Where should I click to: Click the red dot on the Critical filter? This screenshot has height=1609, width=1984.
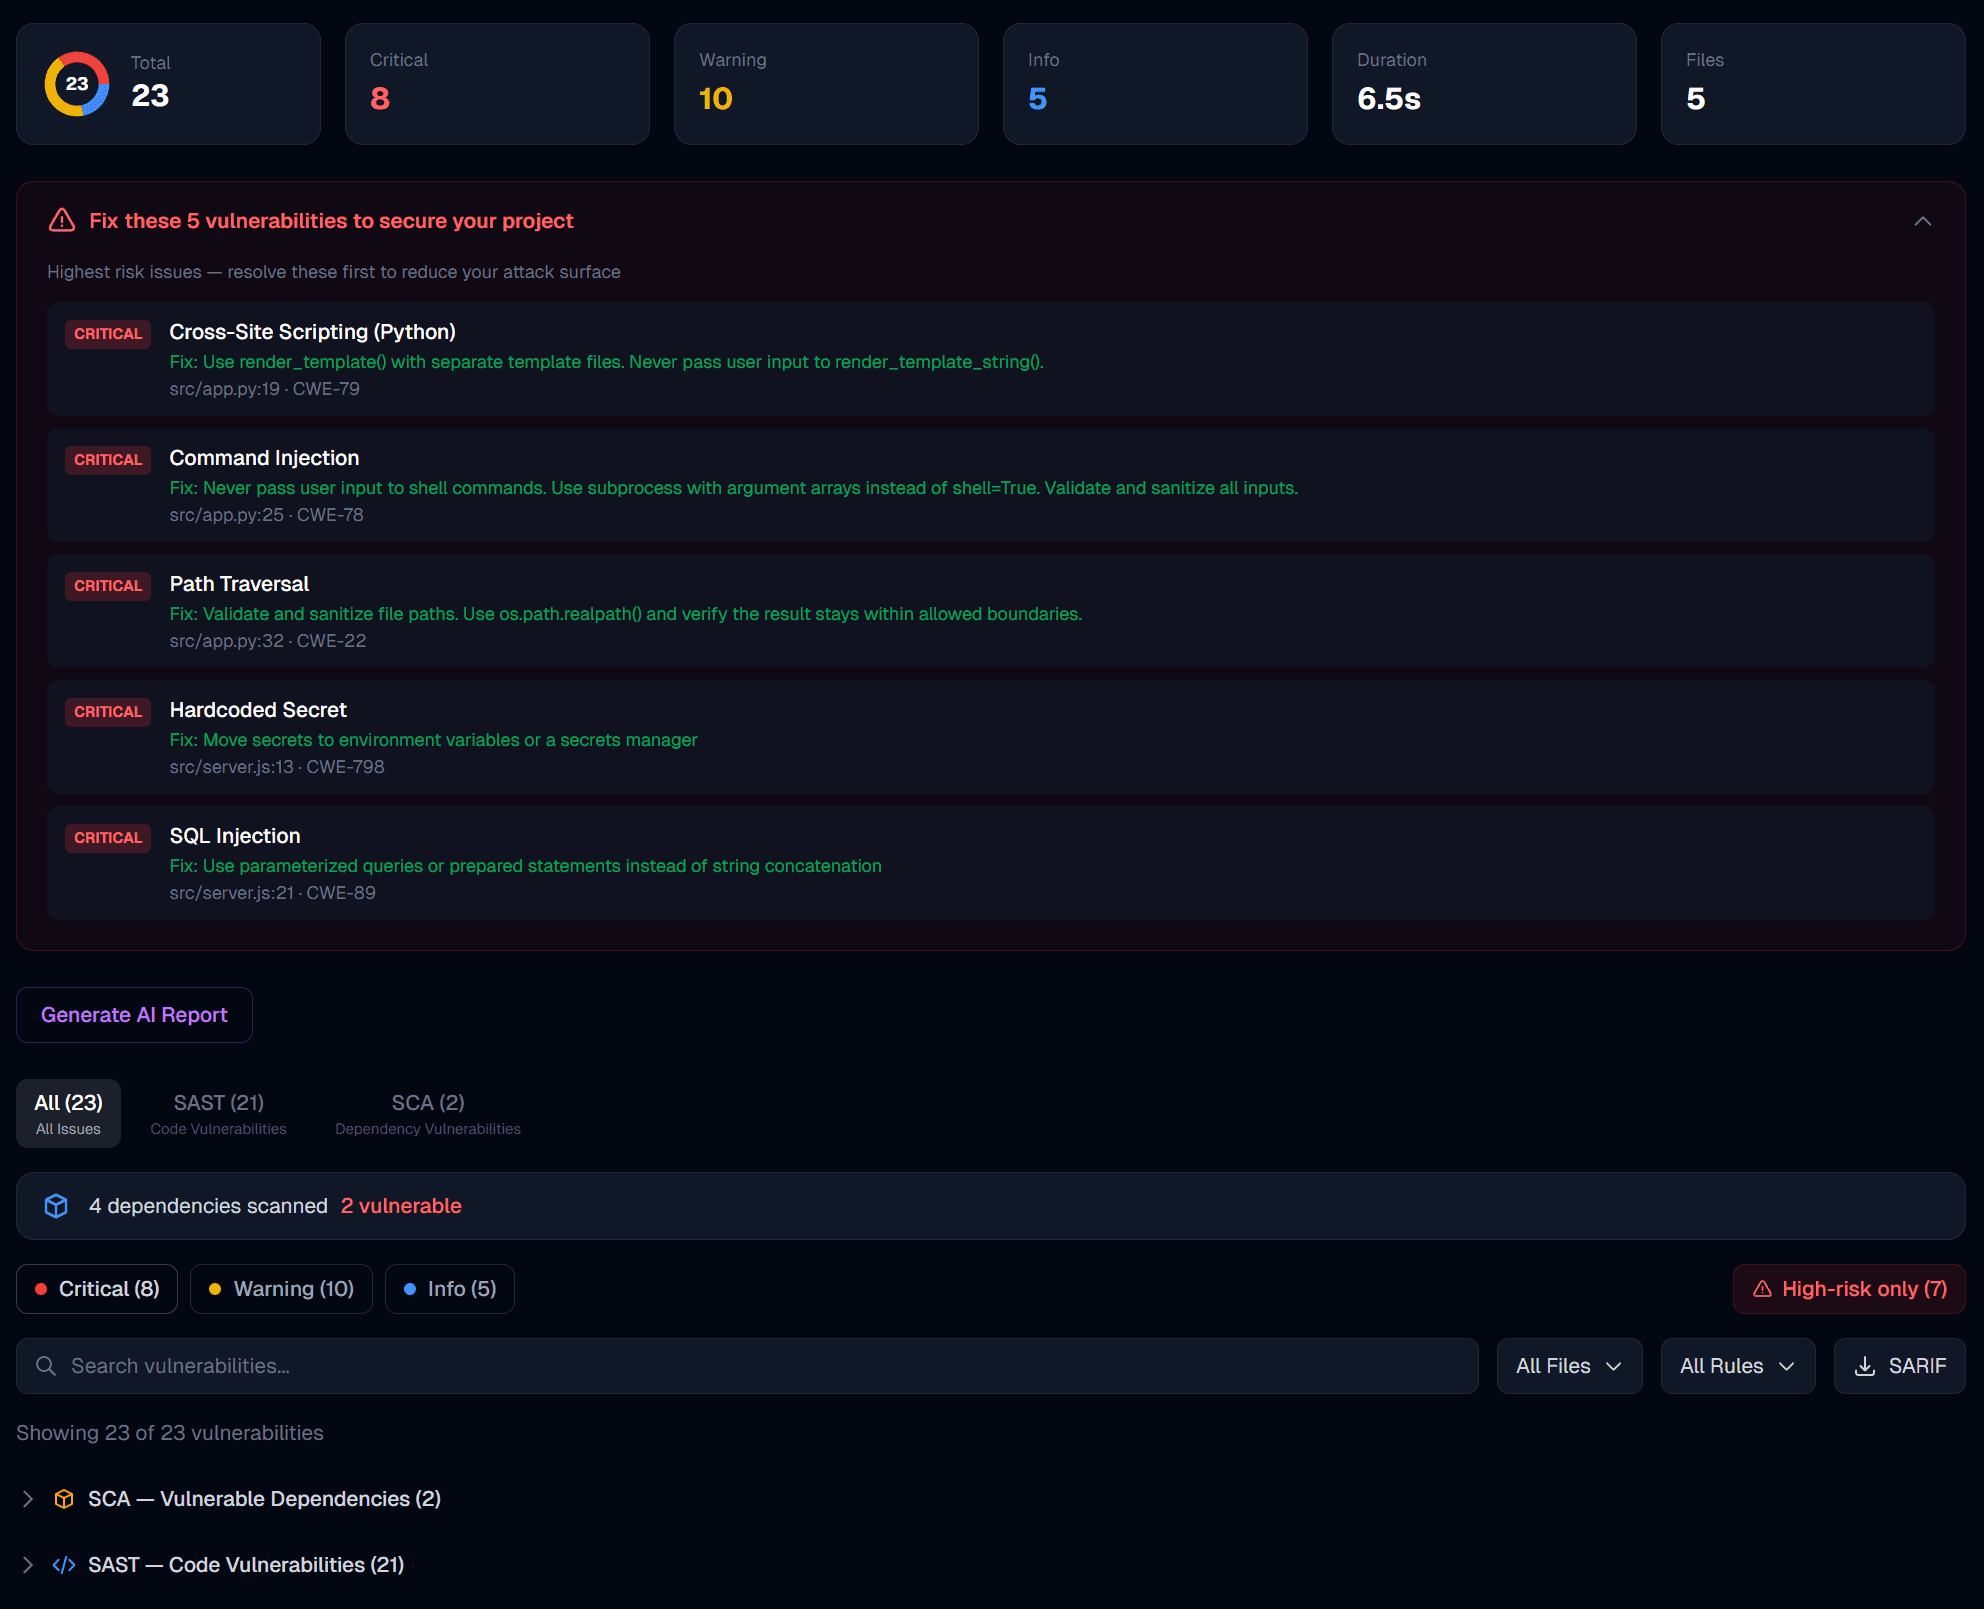point(42,1289)
